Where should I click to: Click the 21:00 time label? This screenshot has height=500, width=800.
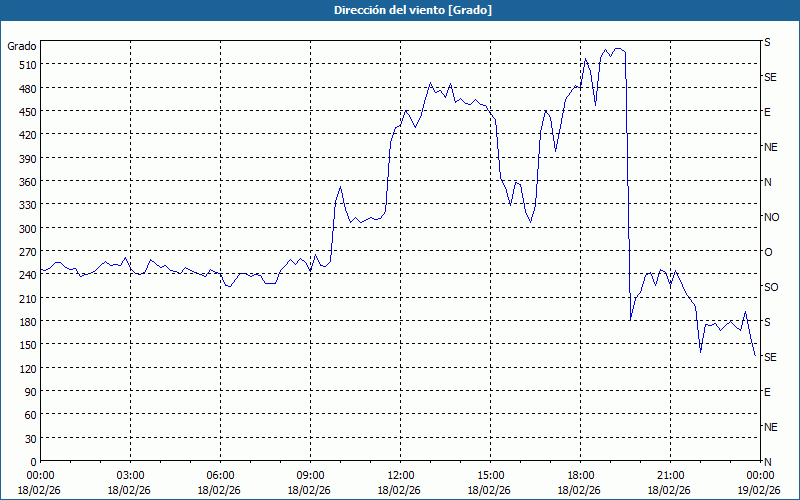[670, 476]
